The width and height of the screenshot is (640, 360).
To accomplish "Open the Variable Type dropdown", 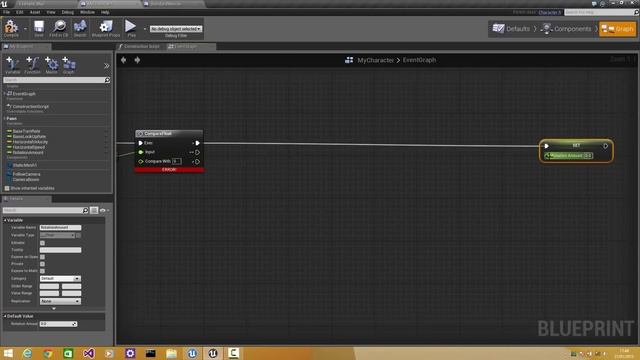I will tap(58, 235).
